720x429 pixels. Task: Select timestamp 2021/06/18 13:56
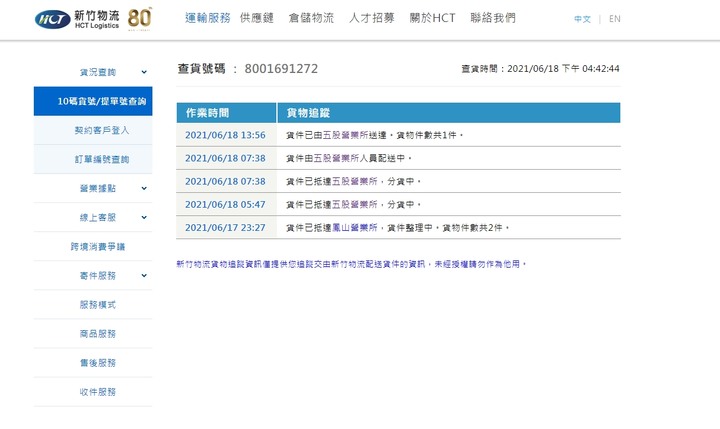click(225, 135)
